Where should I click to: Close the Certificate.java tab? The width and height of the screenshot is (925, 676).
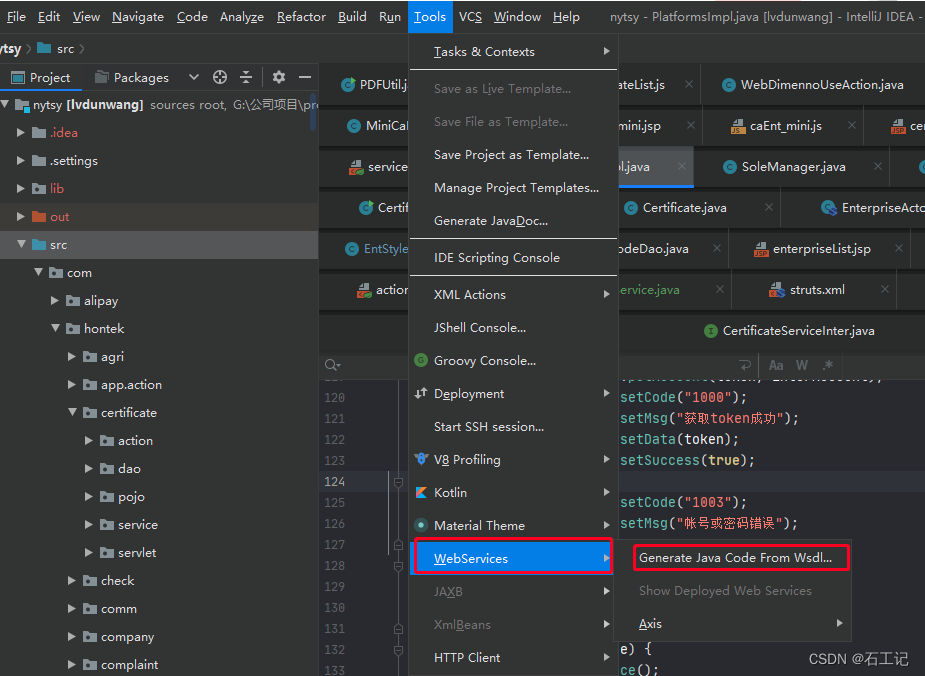click(x=769, y=207)
